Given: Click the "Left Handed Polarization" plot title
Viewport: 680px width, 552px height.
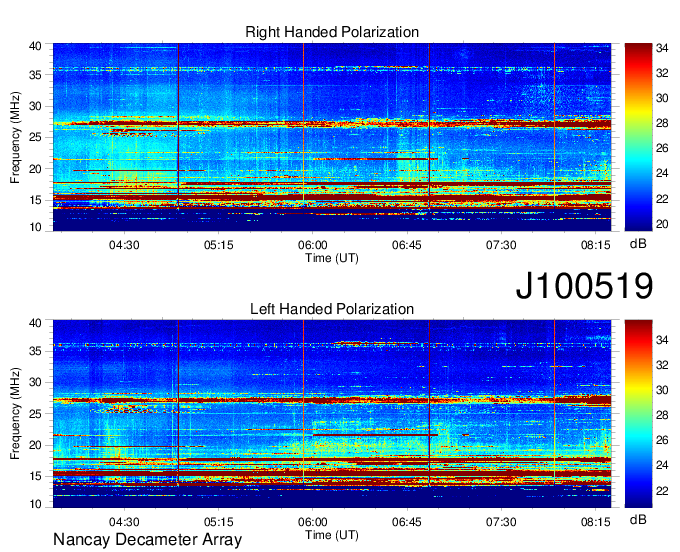Looking at the screenshot, I should [332, 309].
